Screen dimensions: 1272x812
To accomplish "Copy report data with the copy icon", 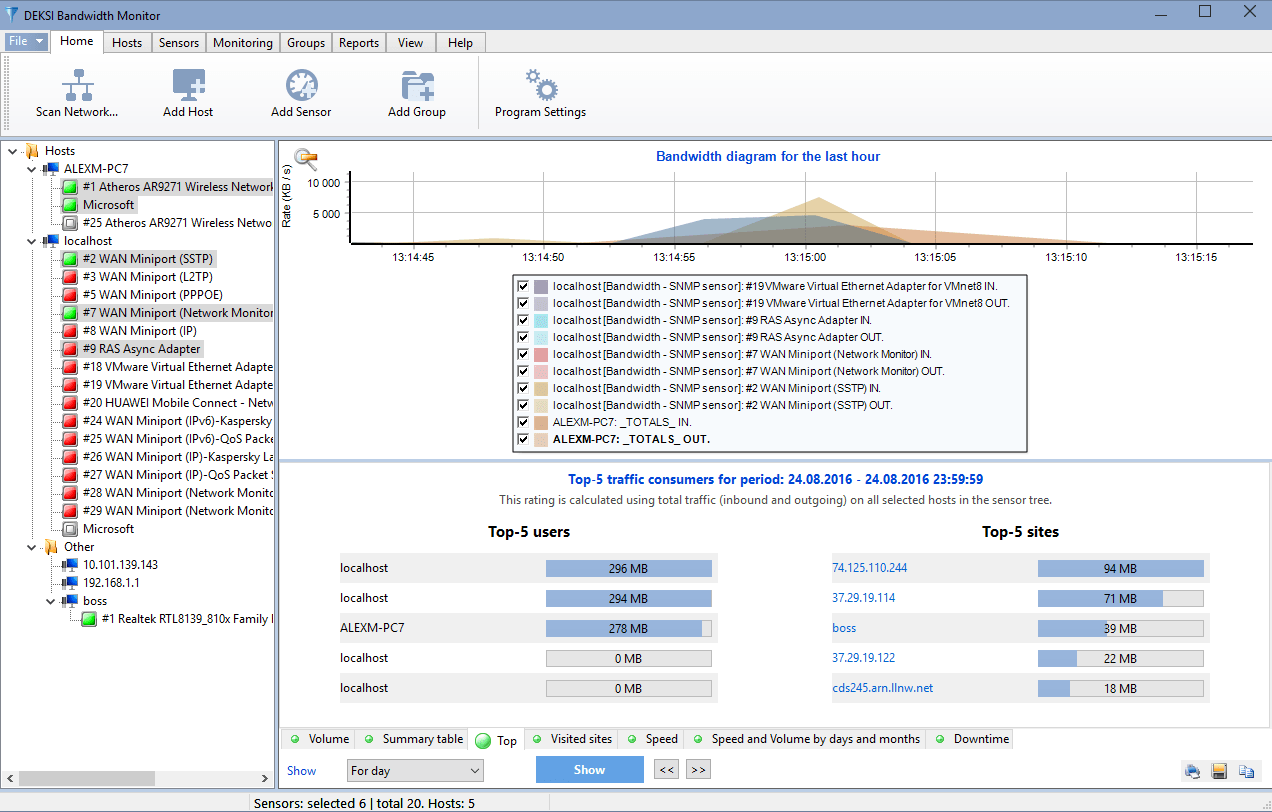I will [x=1246, y=770].
